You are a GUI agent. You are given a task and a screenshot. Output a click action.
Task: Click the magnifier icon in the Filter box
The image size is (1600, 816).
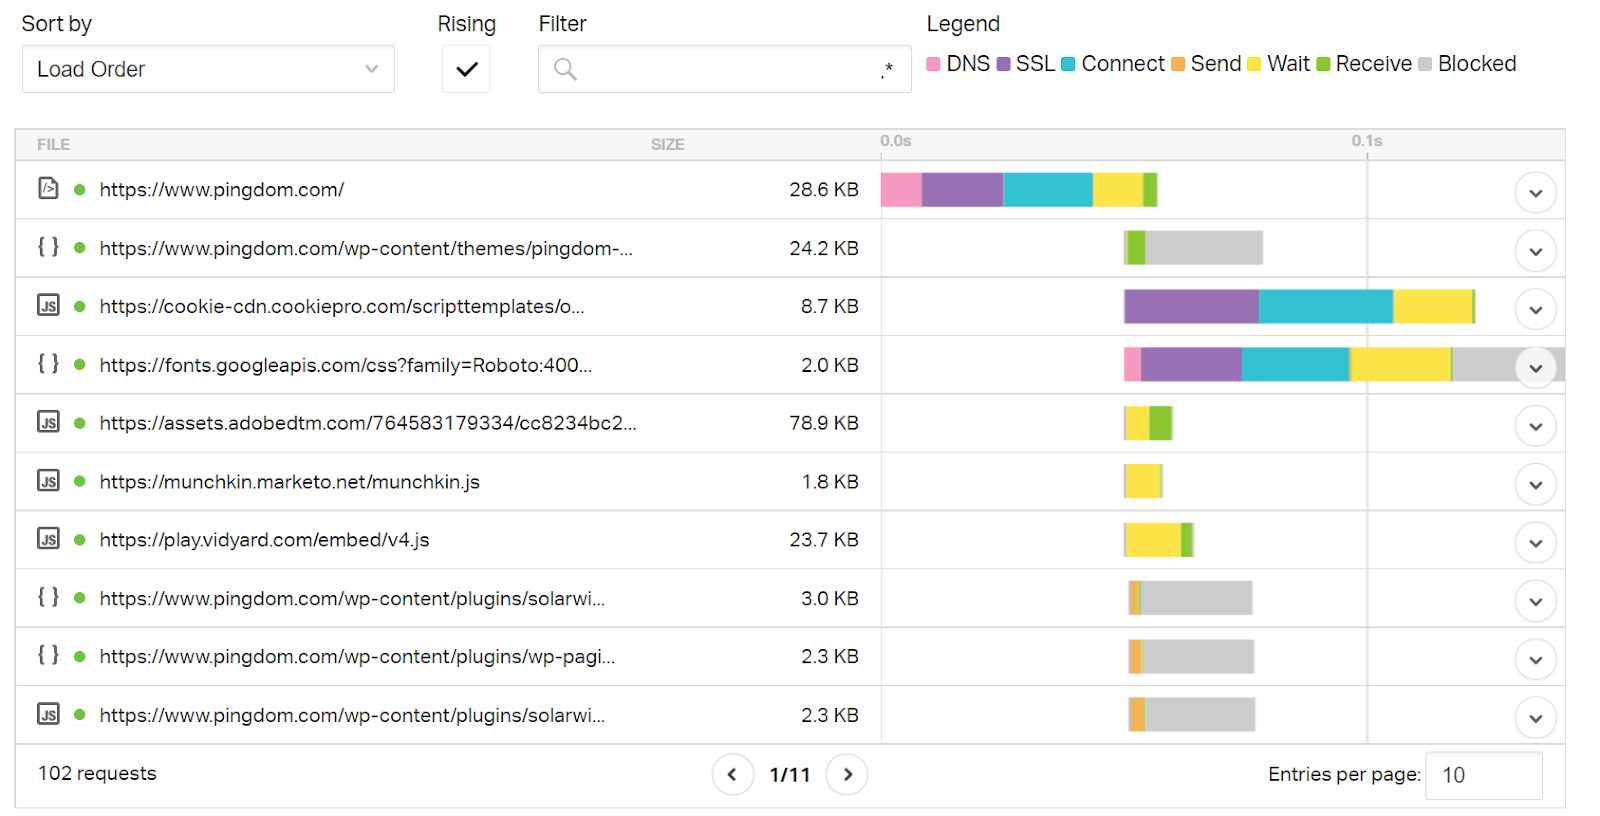coord(565,69)
